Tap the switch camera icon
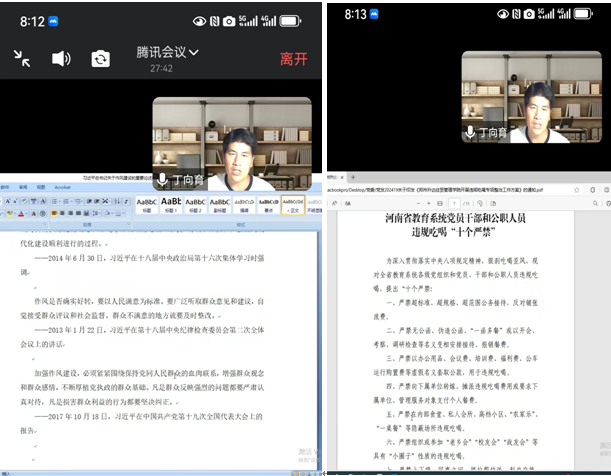Screen dimensions: 611x476 (100, 58)
